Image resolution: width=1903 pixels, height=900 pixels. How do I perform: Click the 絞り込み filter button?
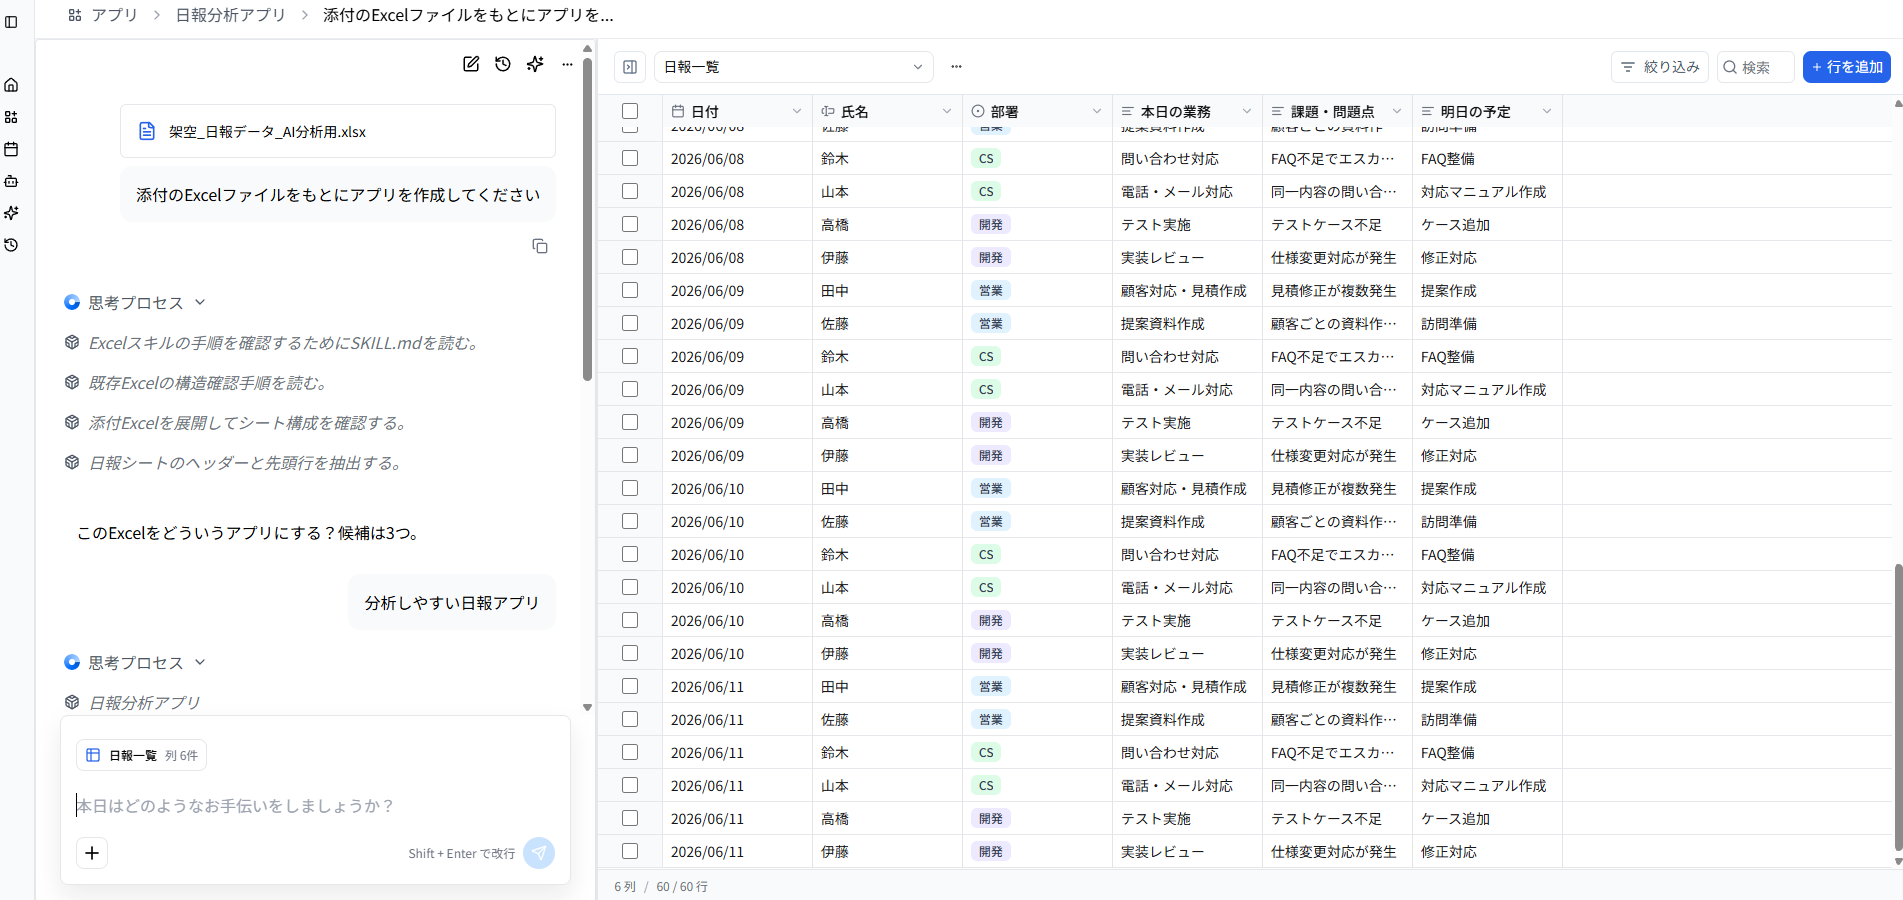[1660, 67]
